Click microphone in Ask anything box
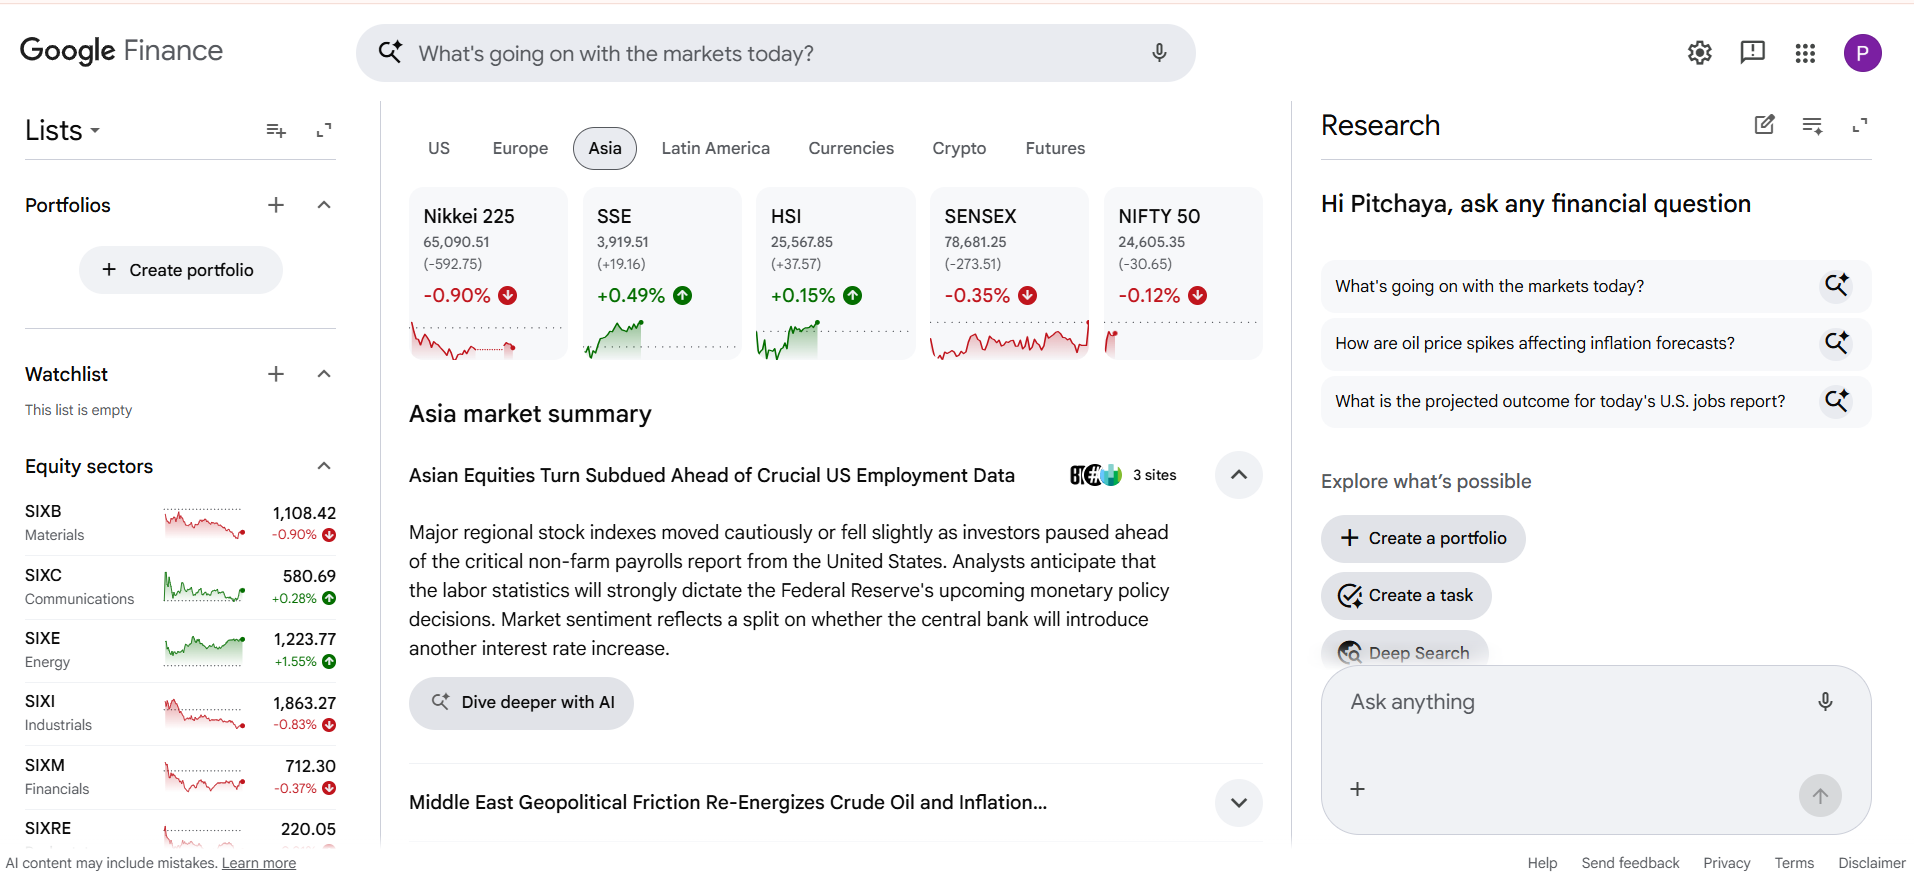1914x879 pixels. pyautogui.click(x=1825, y=702)
